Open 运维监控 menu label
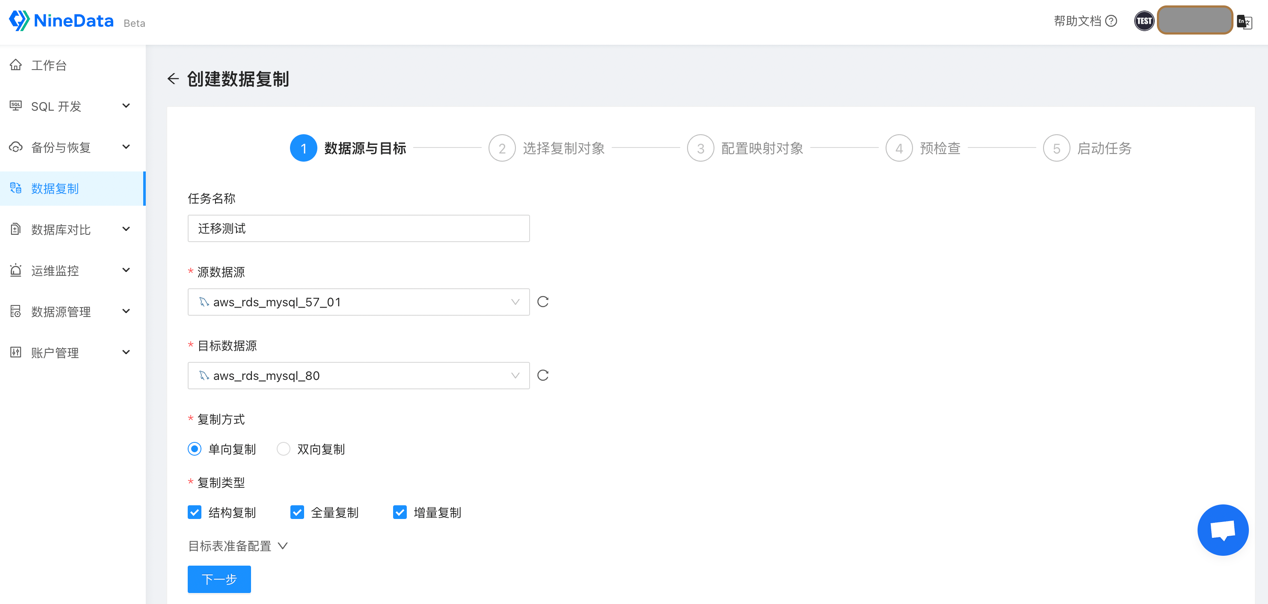The image size is (1268, 604). 55,270
